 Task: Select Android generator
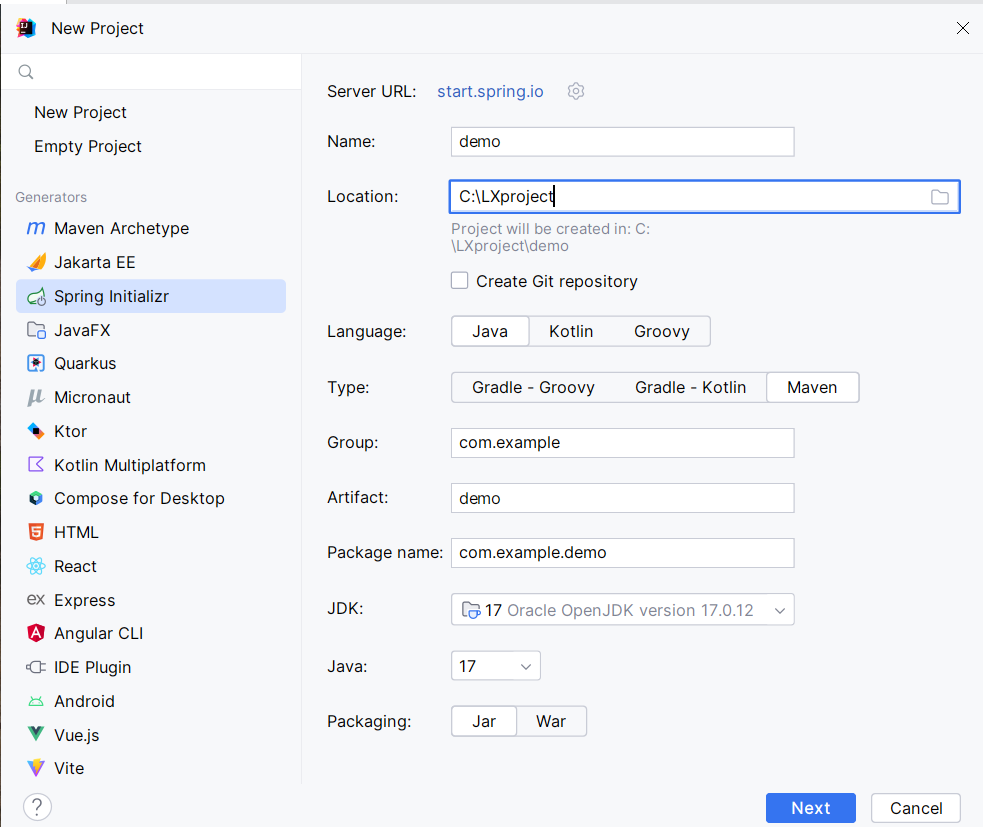pyautogui.click(x=151, y=701)
